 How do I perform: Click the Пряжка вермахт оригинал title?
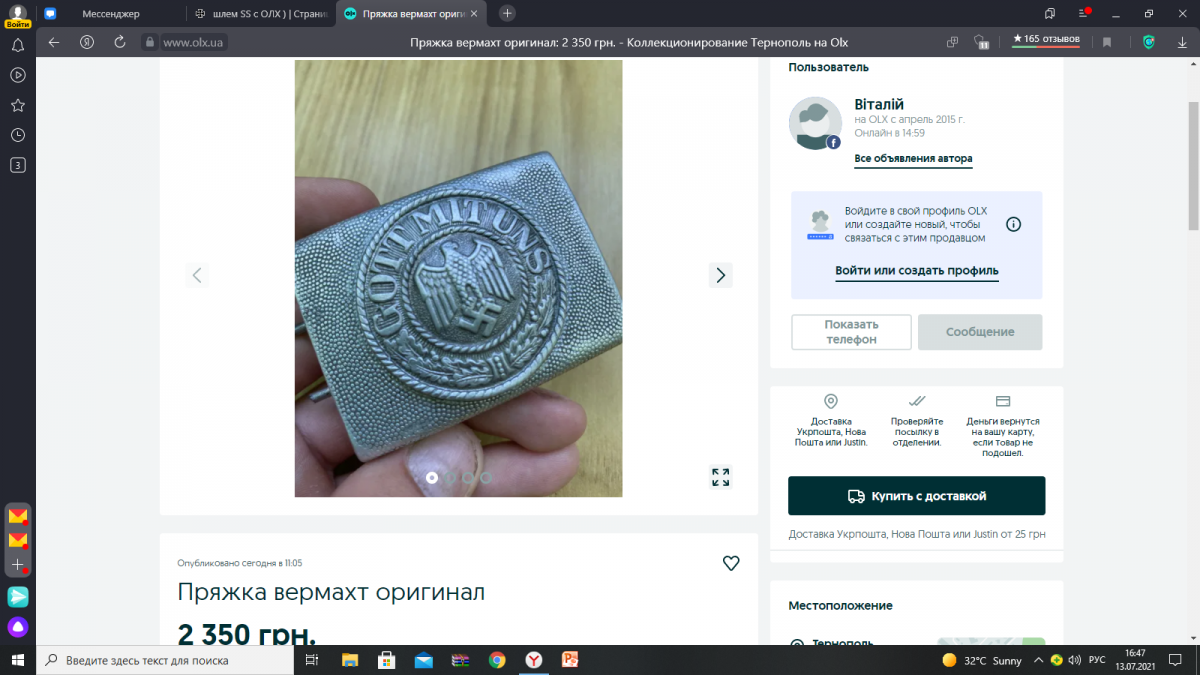tap(331, 592)
